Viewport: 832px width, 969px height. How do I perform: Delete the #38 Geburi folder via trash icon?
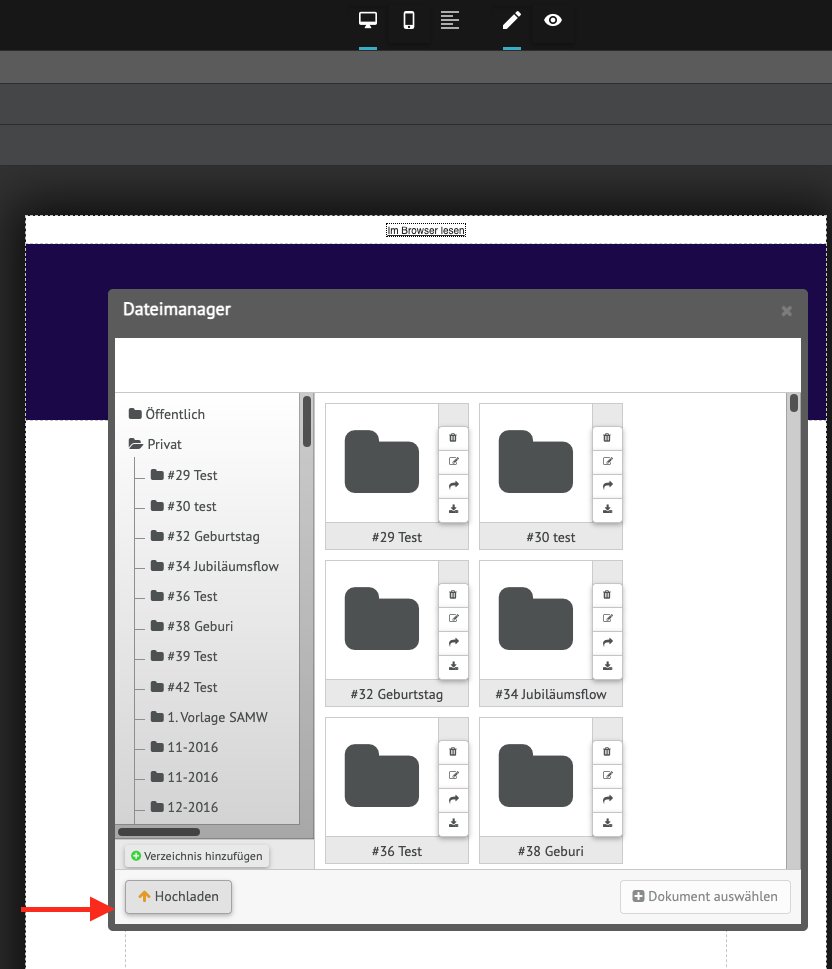coord(607,751)
